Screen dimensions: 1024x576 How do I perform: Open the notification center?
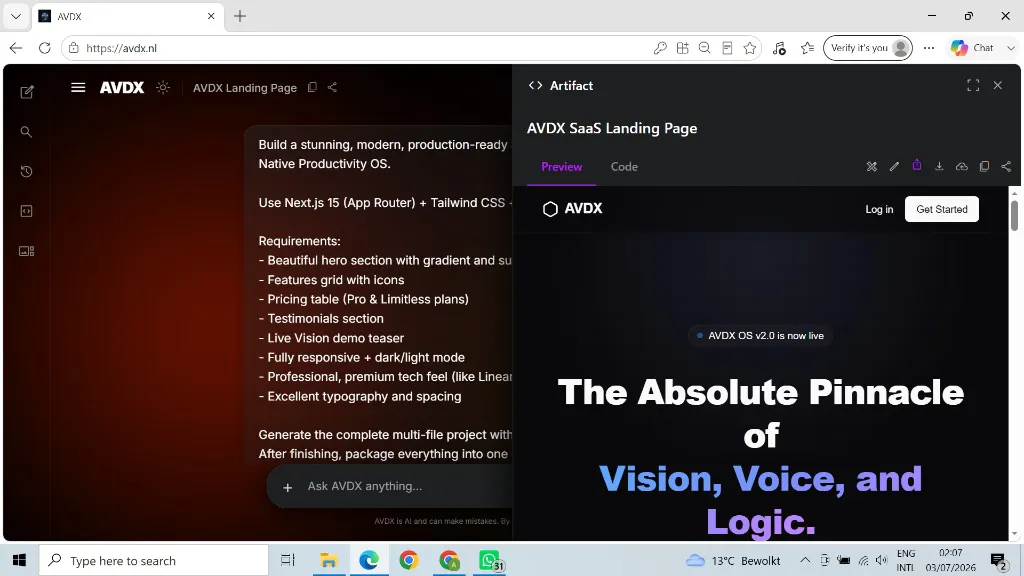pyautogui.click(x=998, y=560)
